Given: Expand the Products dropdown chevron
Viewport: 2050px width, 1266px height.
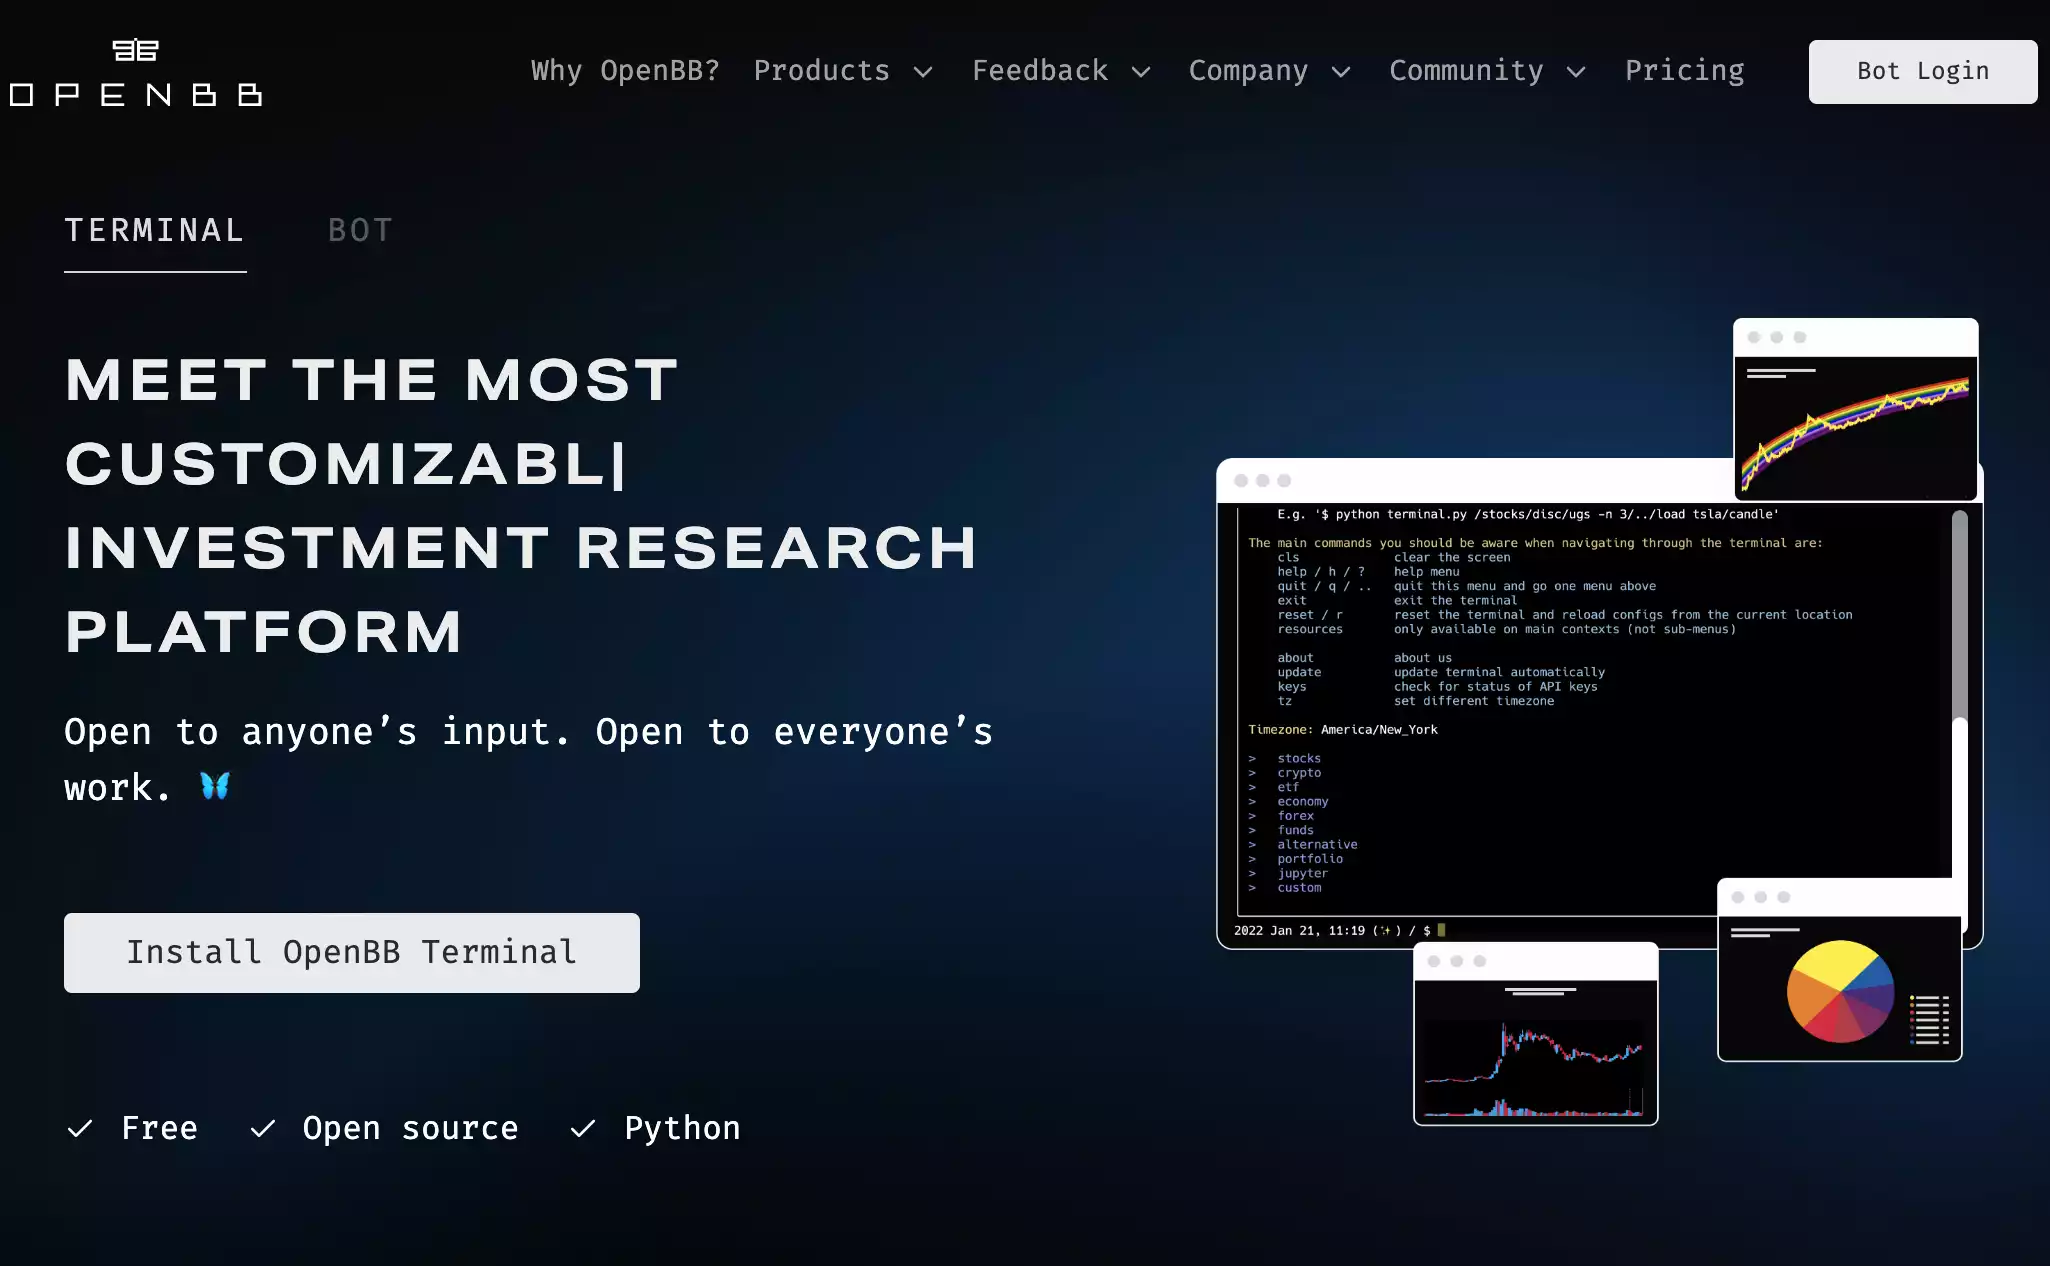Looking at the screenshot, I should pyautogui.click(x=924, y=72).
